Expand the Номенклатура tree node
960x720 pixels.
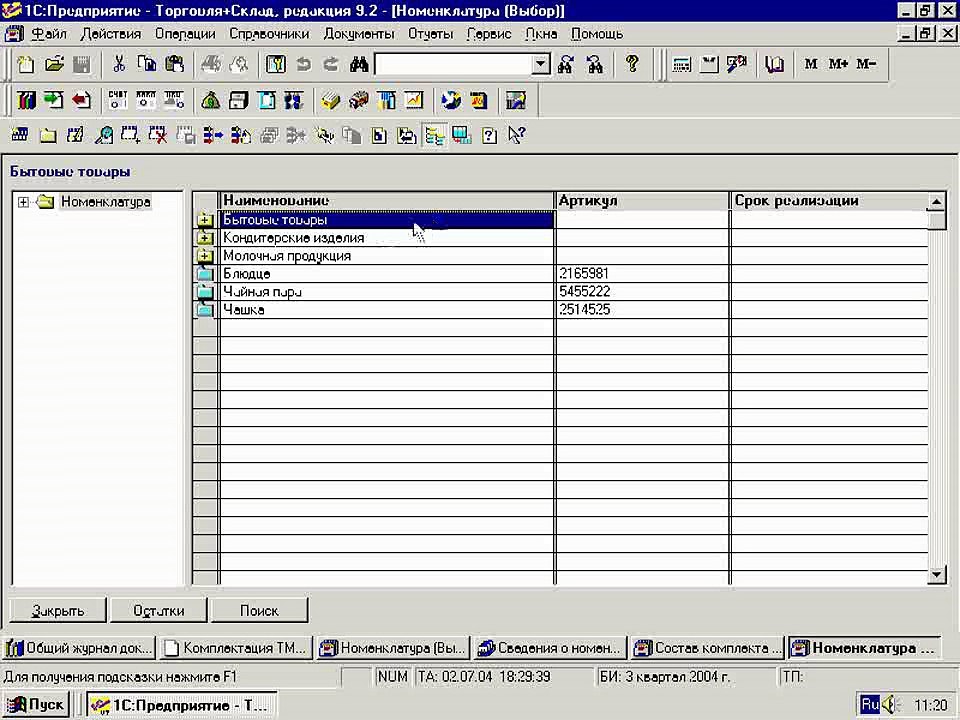coord(23,202)
